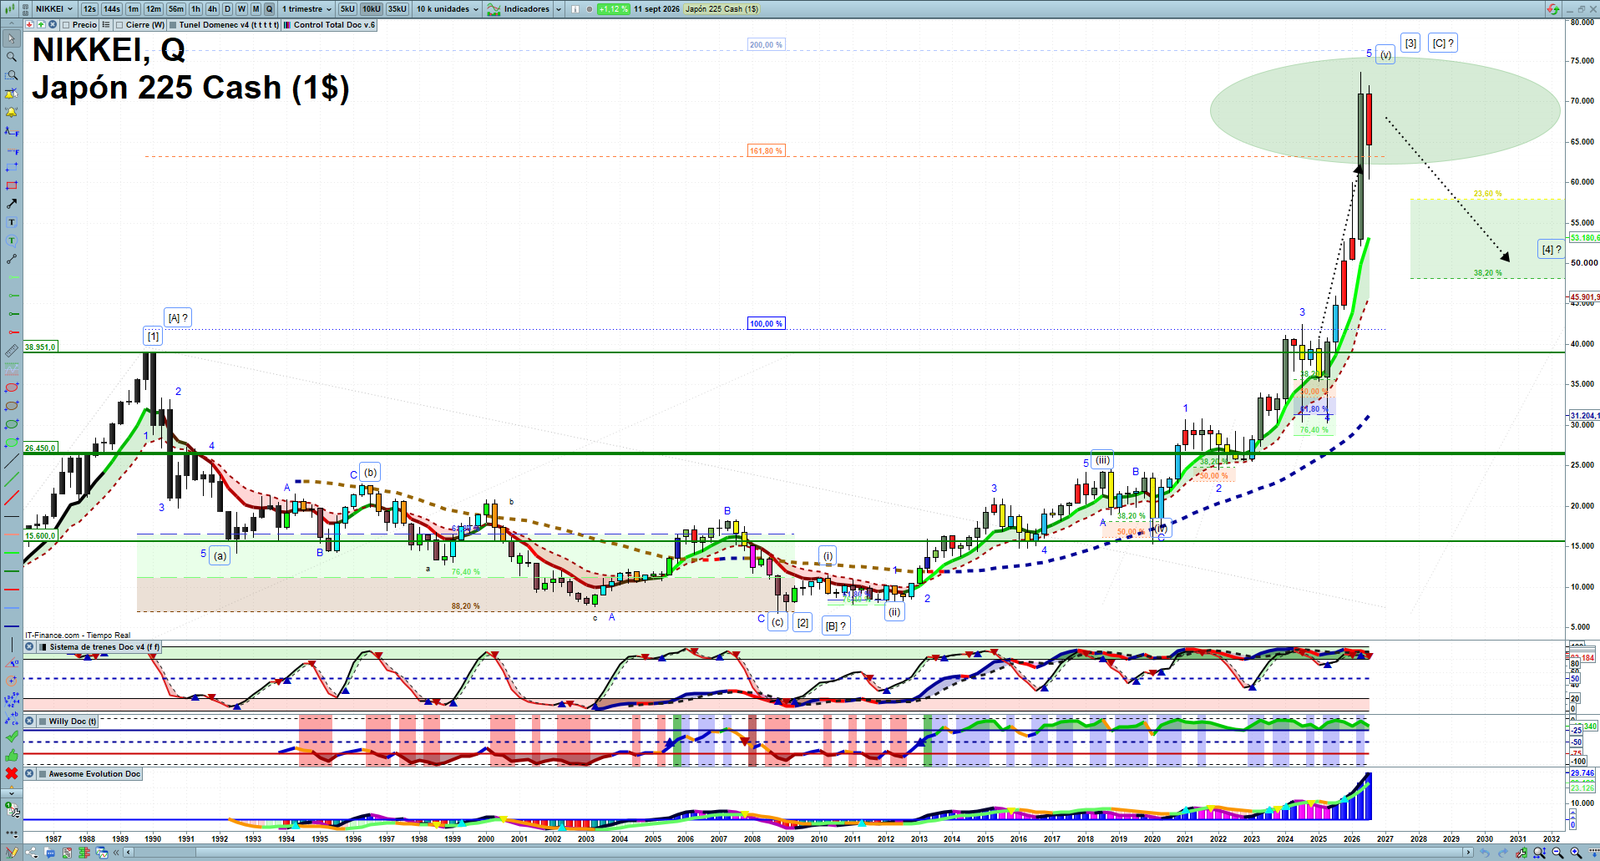The height and width of the screenshot is (861, 1600).
Task: Click the undo arrow in bottom bar
Action: [1485, 853]
